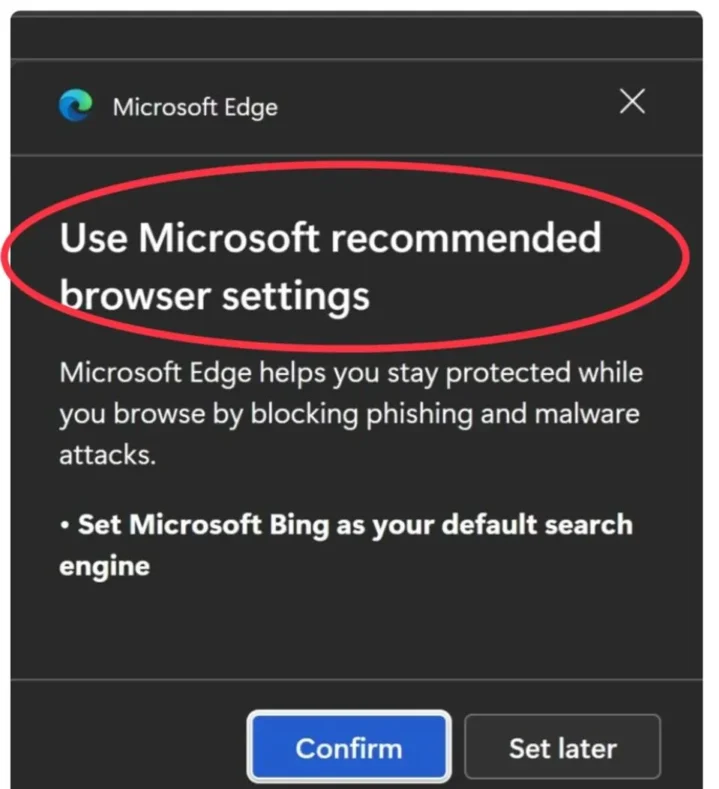Click the bullet point before 'Set Microsoft Bing'

pyautogui.click(x=64, y=525)
